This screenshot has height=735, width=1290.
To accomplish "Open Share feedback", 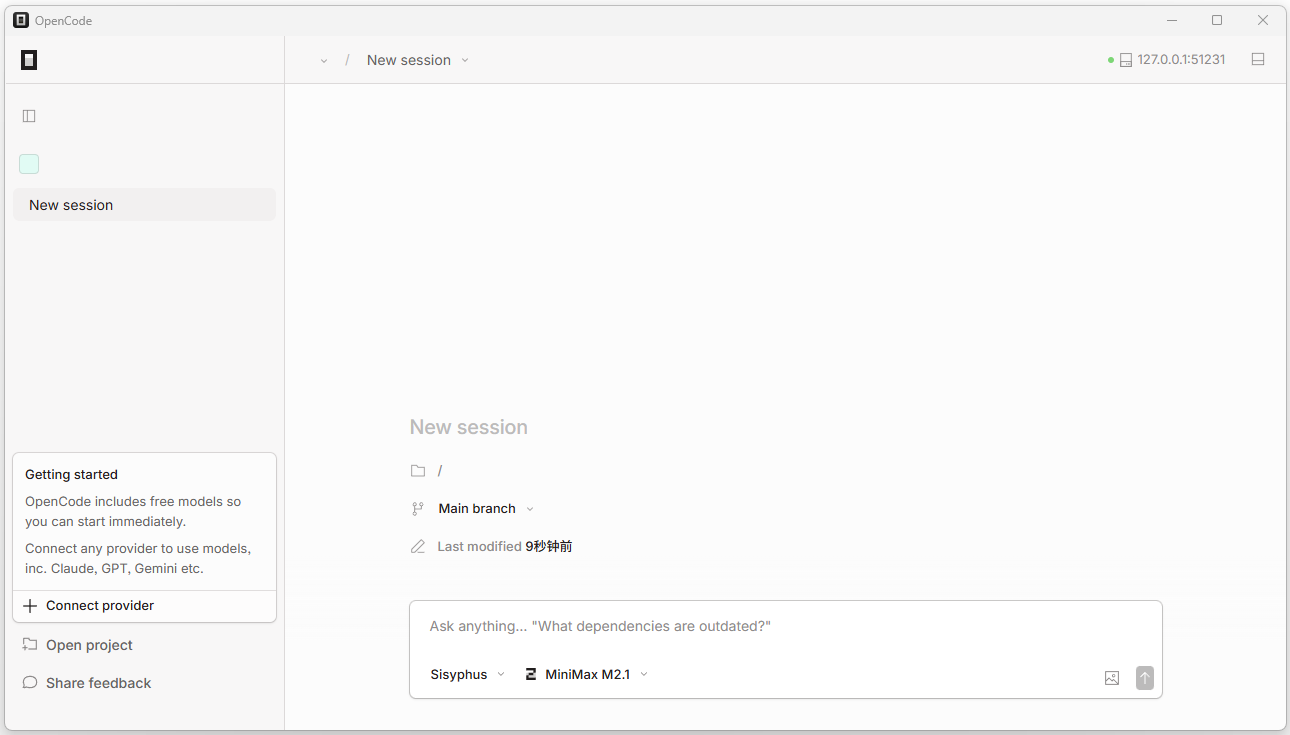I will pos(97,683).
